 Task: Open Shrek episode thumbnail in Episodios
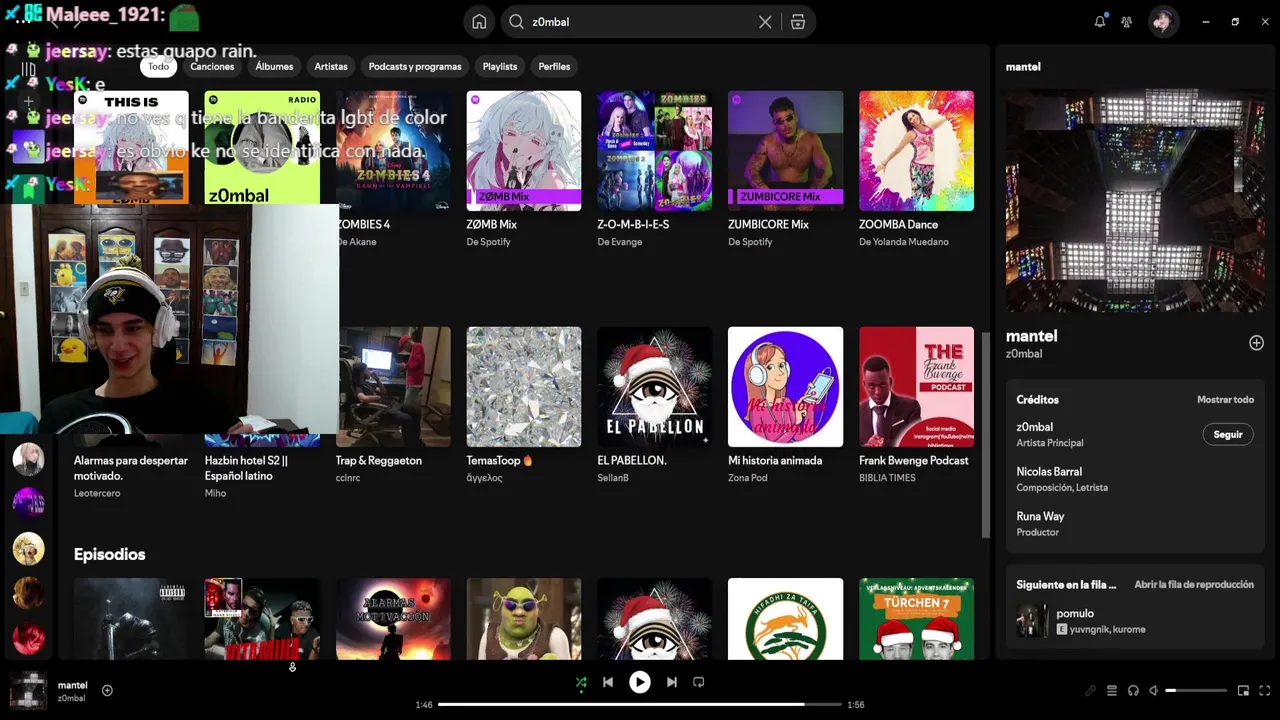click(x=524, y=619)
